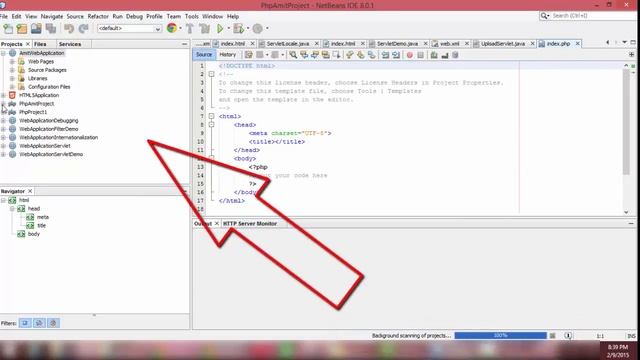The image size is (640, 360).
Task: Minimize the Output panel group
Action: click(631, 224)
